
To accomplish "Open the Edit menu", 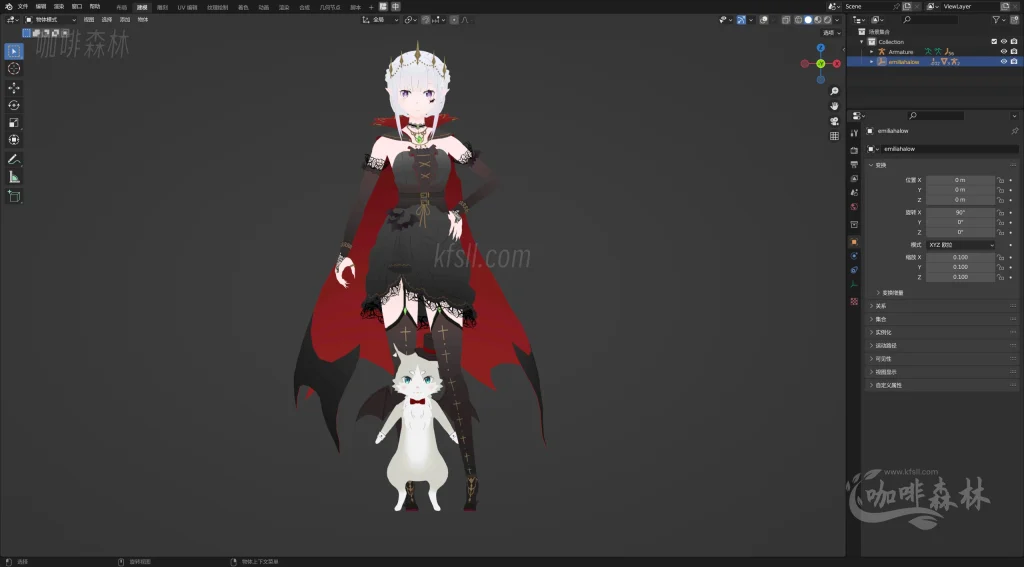I will (41, 7).
